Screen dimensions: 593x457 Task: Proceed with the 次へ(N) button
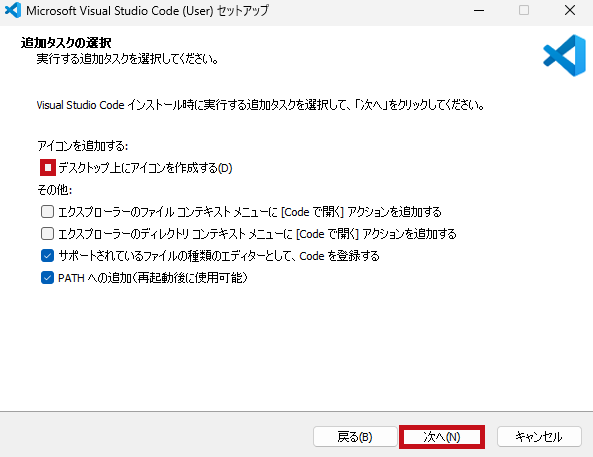[442, 437]
